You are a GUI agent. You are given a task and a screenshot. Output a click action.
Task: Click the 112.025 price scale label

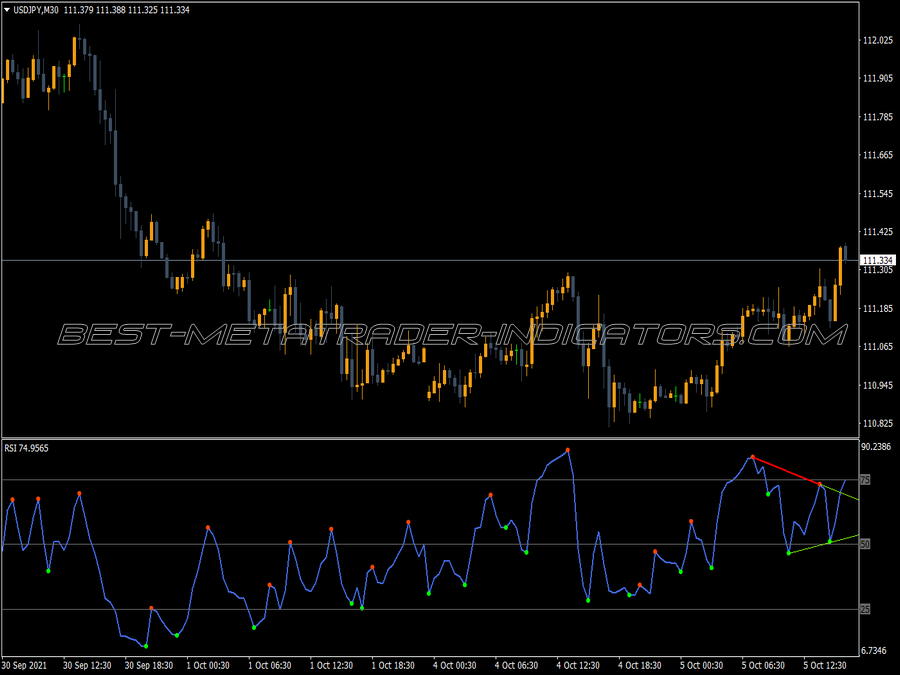(878, 40)
